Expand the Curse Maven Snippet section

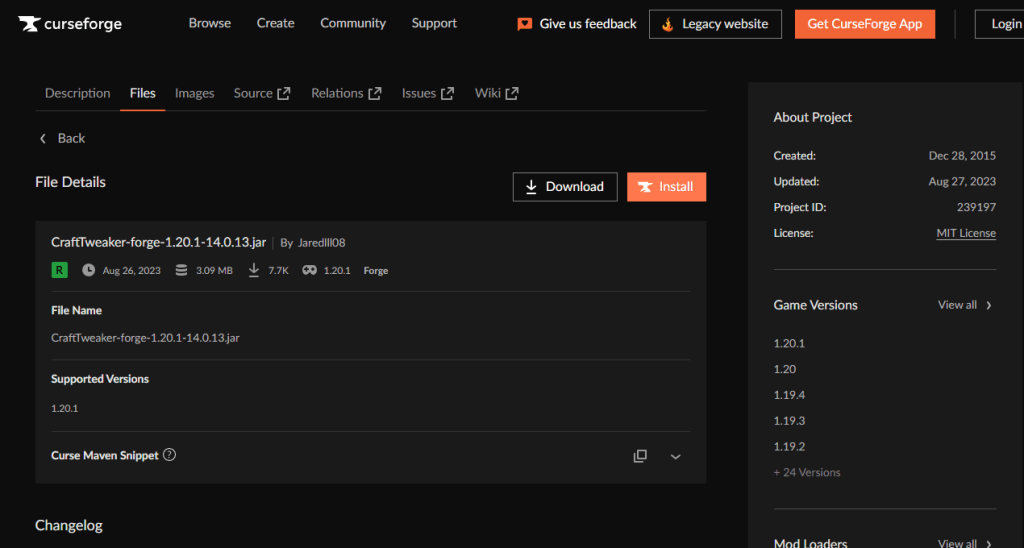(676, 456)
